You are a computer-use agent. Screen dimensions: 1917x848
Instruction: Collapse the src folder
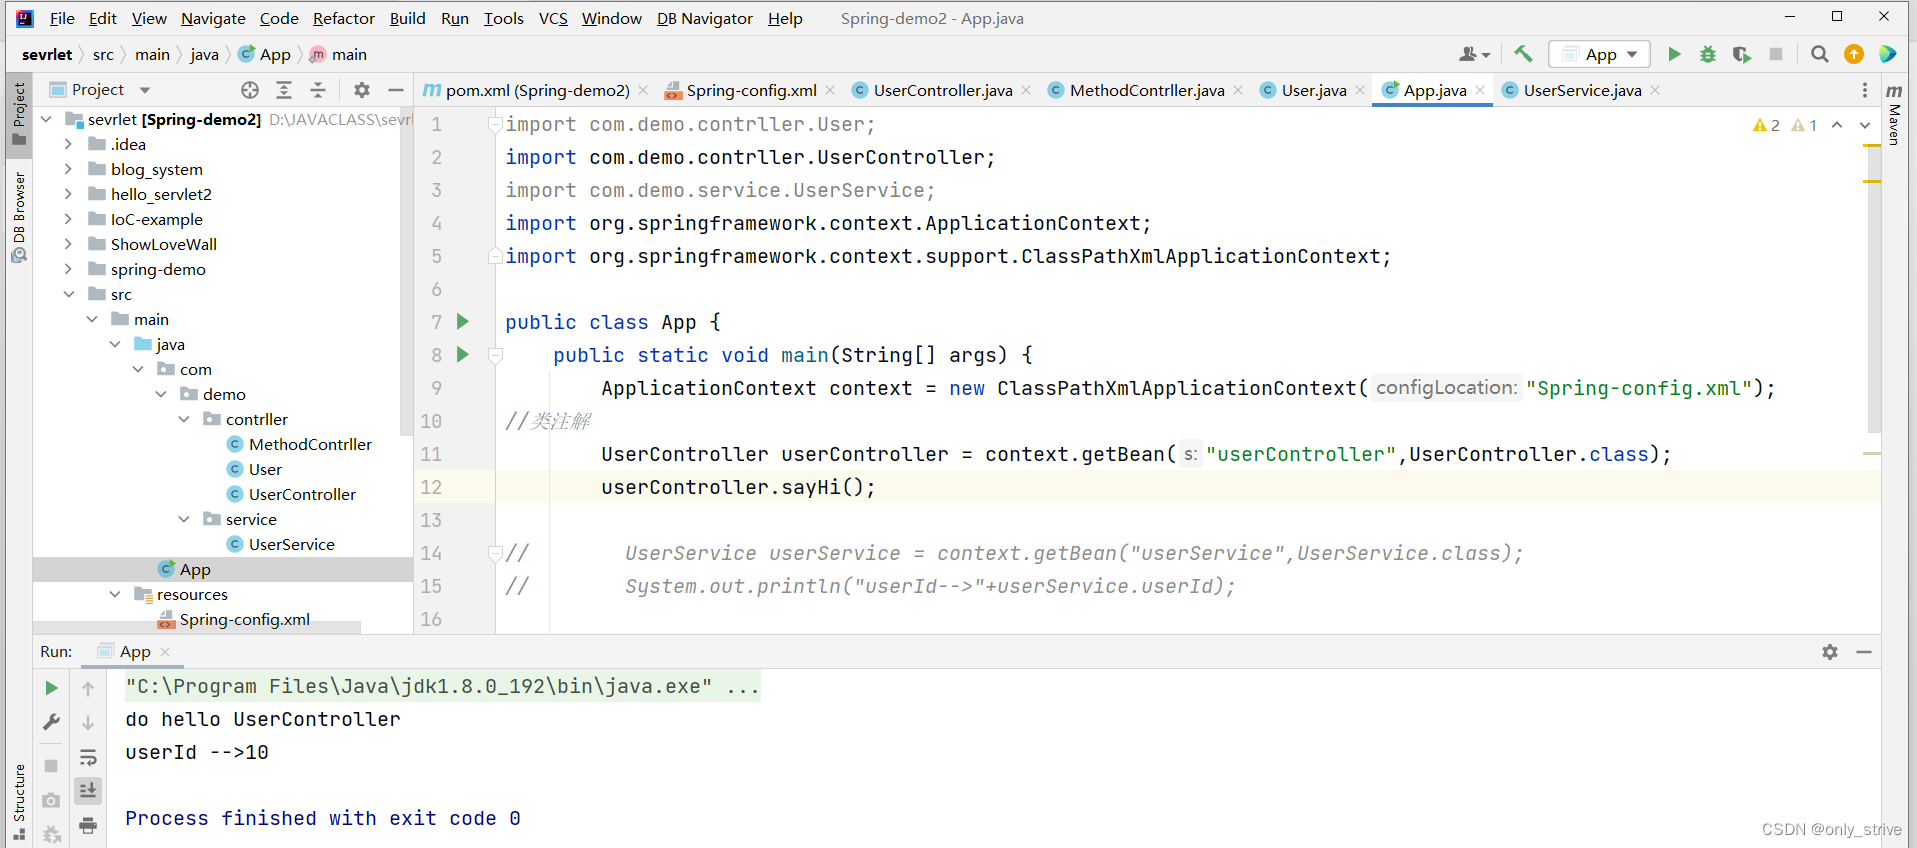[68, 294]
